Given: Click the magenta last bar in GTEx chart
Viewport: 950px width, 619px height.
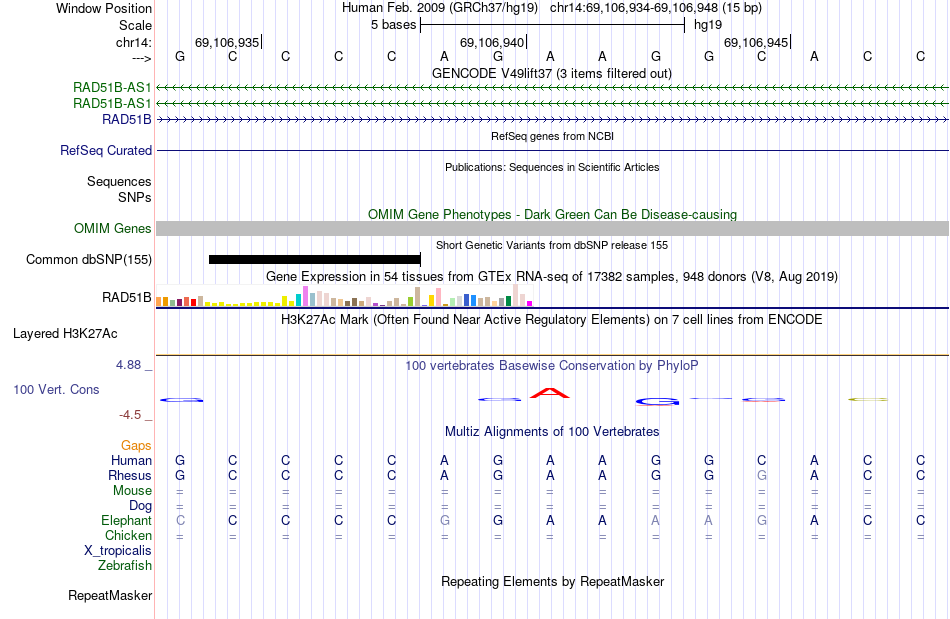Looking at the screenshot, I should point(530,303).
